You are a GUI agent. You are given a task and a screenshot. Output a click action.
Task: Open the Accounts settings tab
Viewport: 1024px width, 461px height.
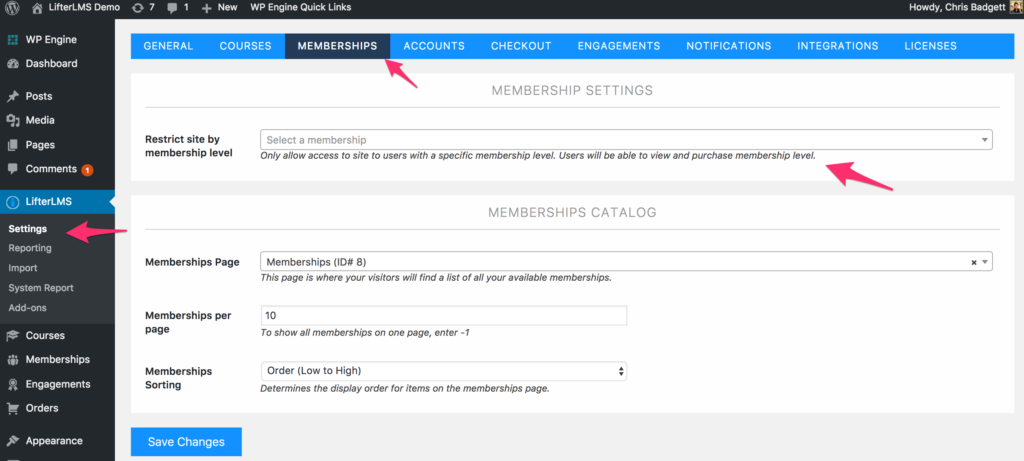[434, 46]
